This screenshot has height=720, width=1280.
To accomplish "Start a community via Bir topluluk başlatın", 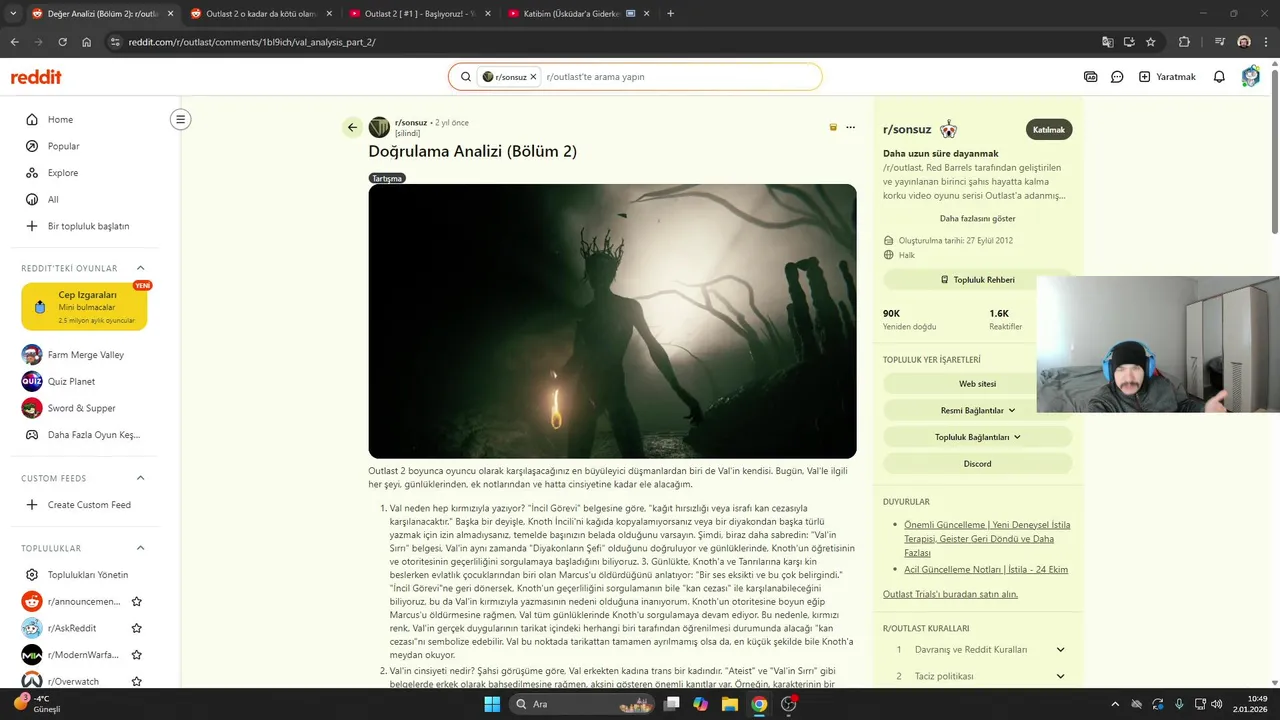I will 89,226.
